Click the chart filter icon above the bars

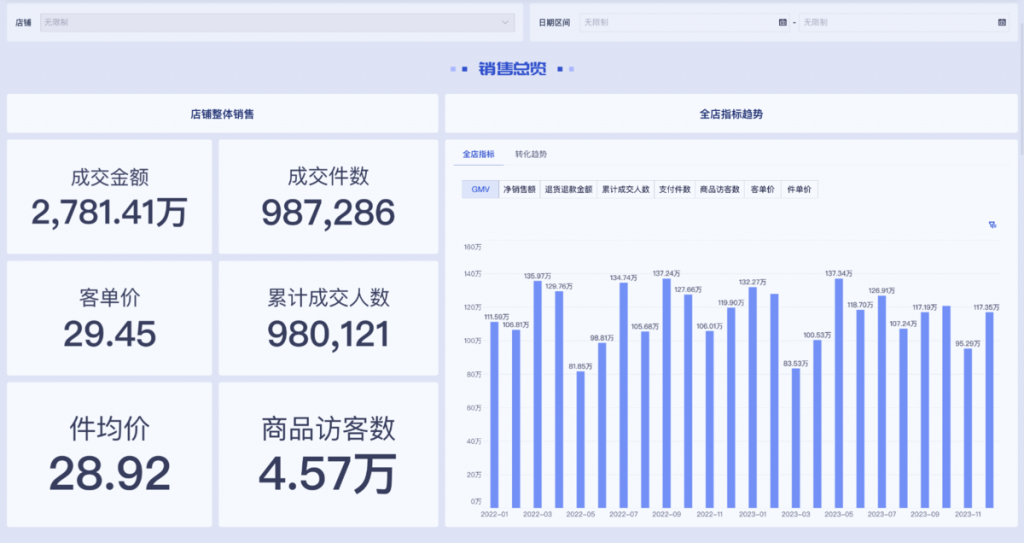(x=992, y=225)
